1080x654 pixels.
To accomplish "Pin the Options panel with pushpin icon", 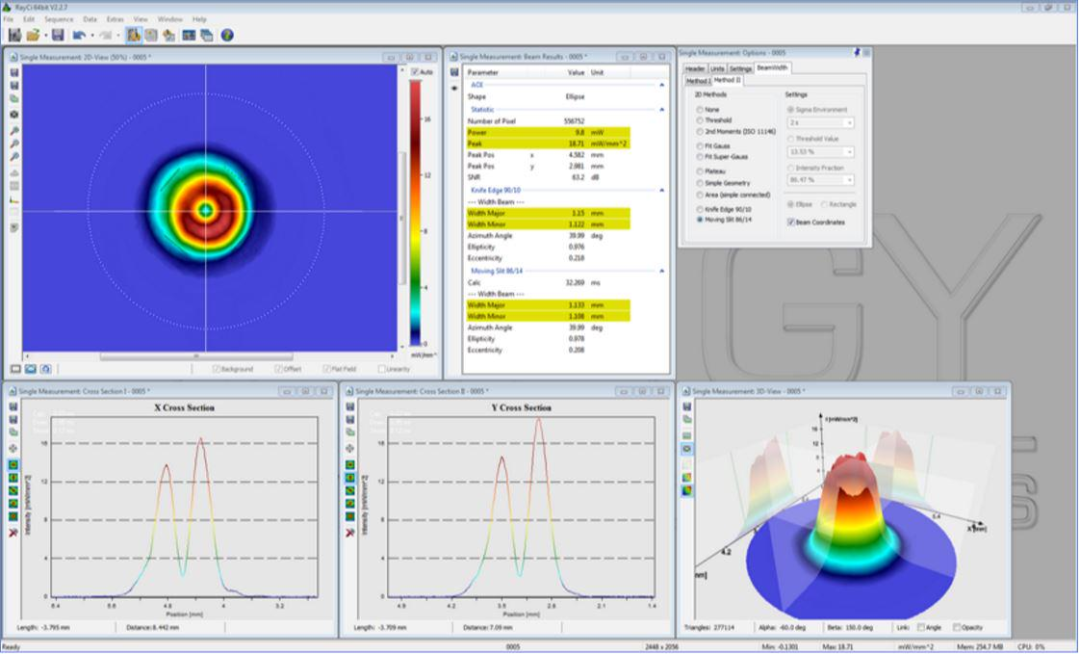I will point(856,52).
